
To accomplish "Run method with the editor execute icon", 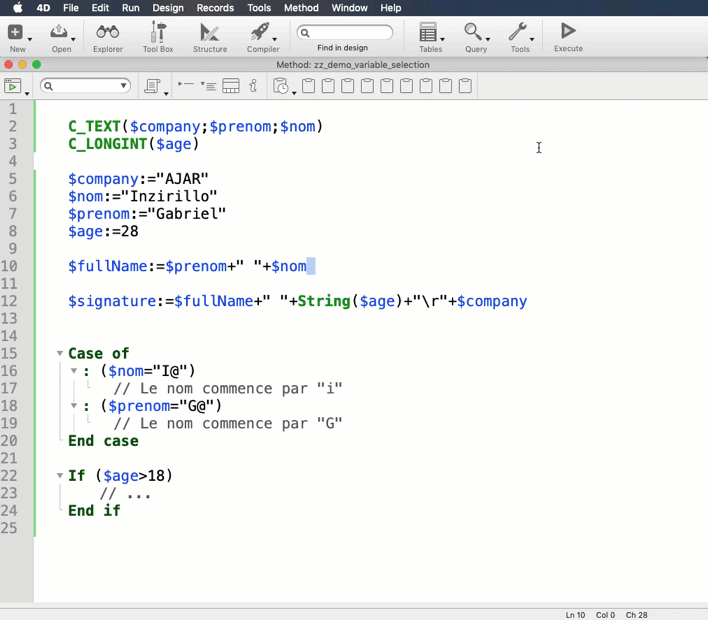I will (x=13, y=86).
